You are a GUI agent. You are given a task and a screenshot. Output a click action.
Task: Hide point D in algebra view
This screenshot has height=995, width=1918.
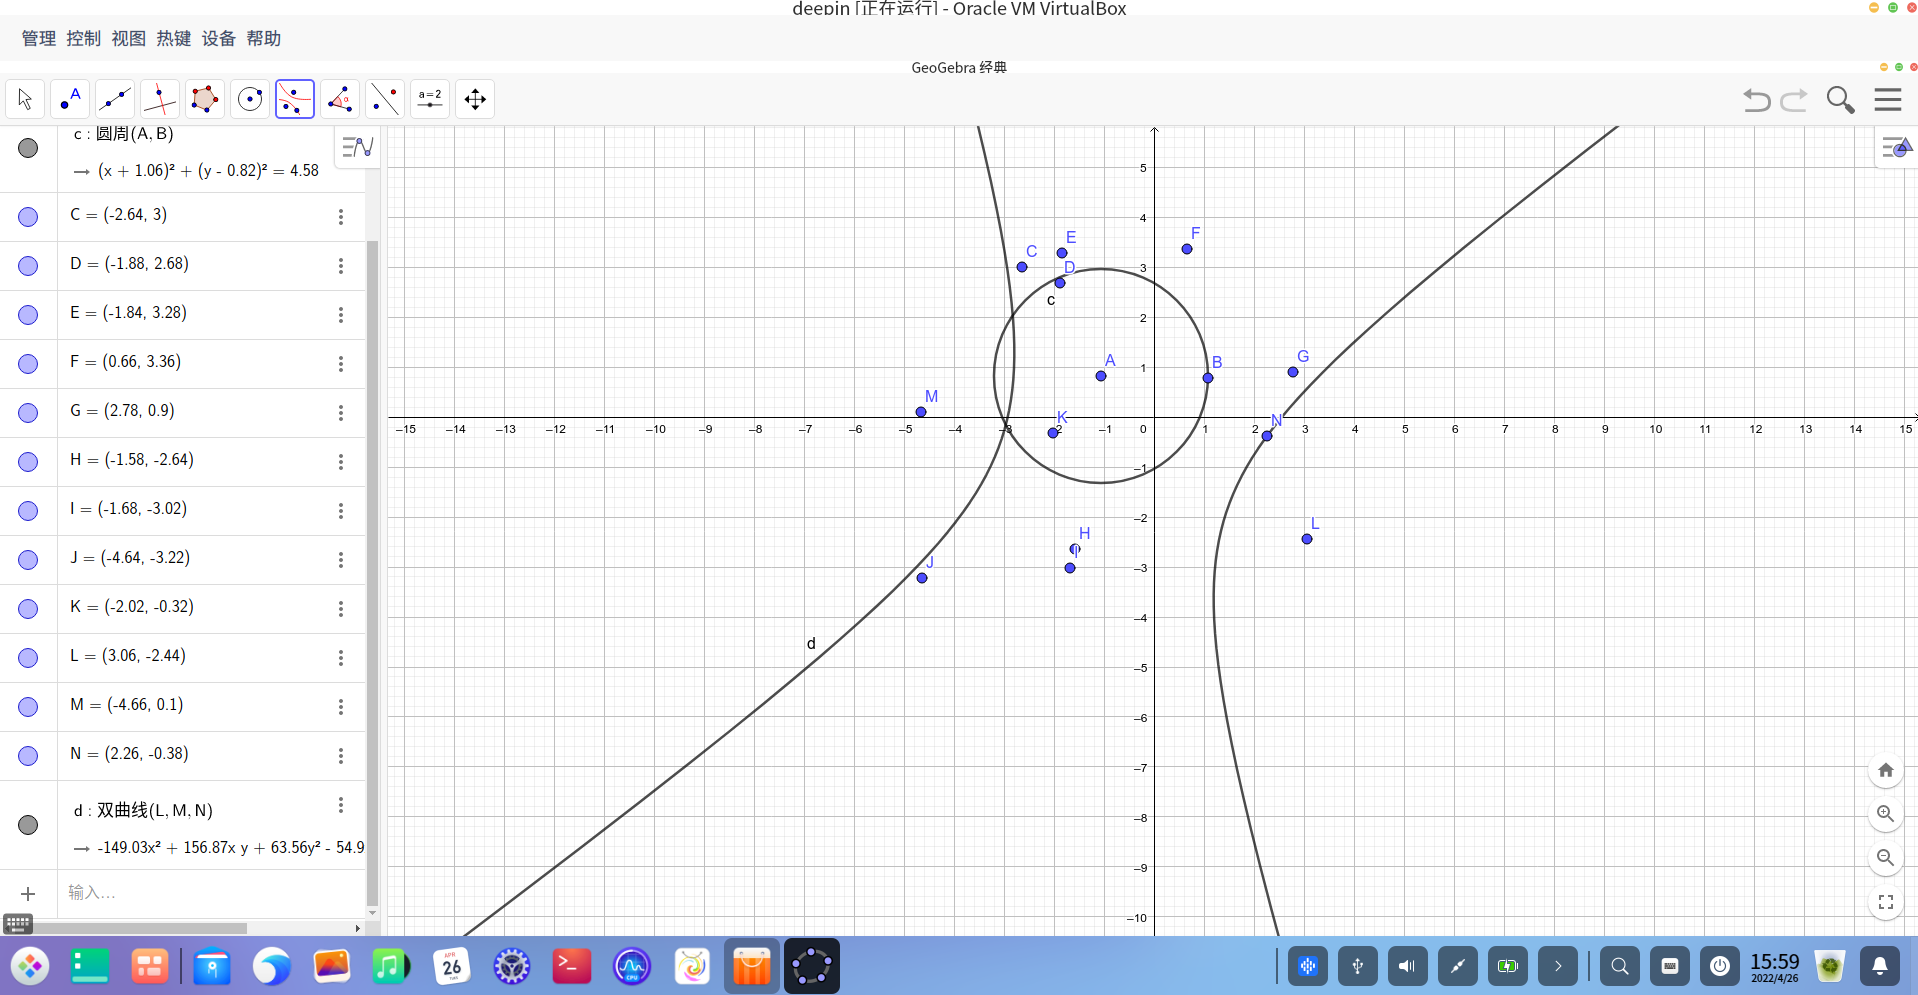click(28, 266)
